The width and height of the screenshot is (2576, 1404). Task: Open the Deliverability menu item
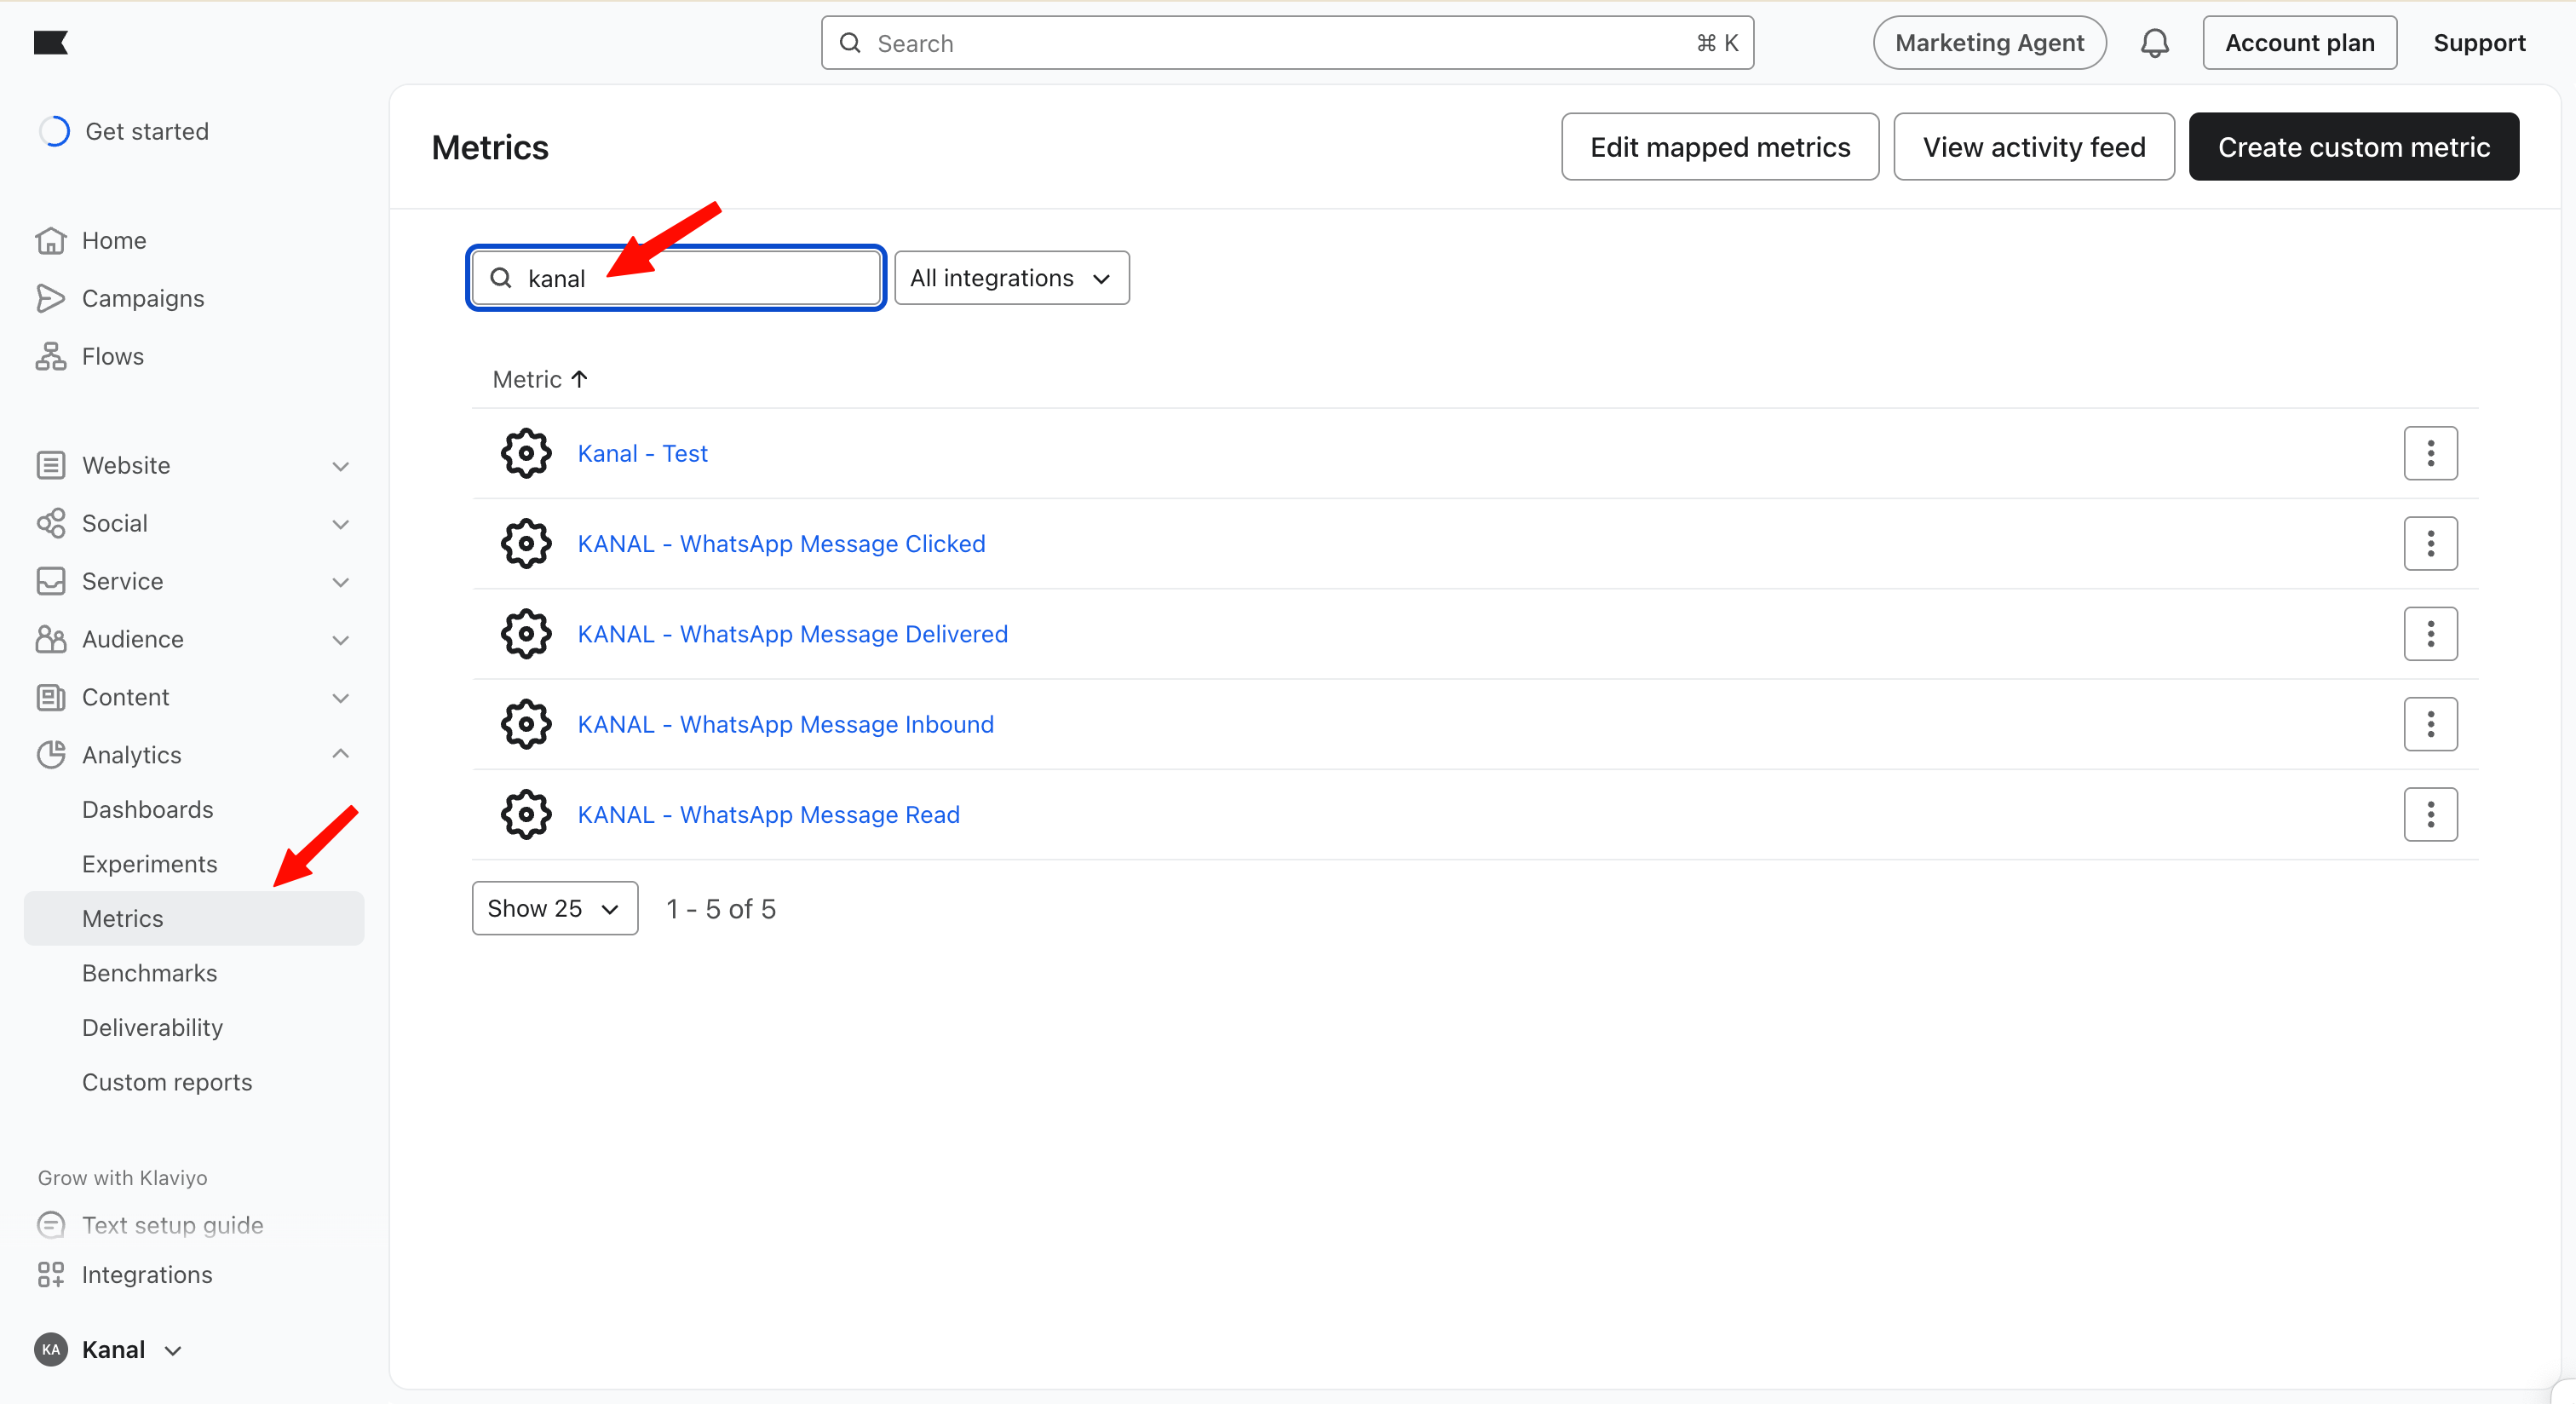152,1028
